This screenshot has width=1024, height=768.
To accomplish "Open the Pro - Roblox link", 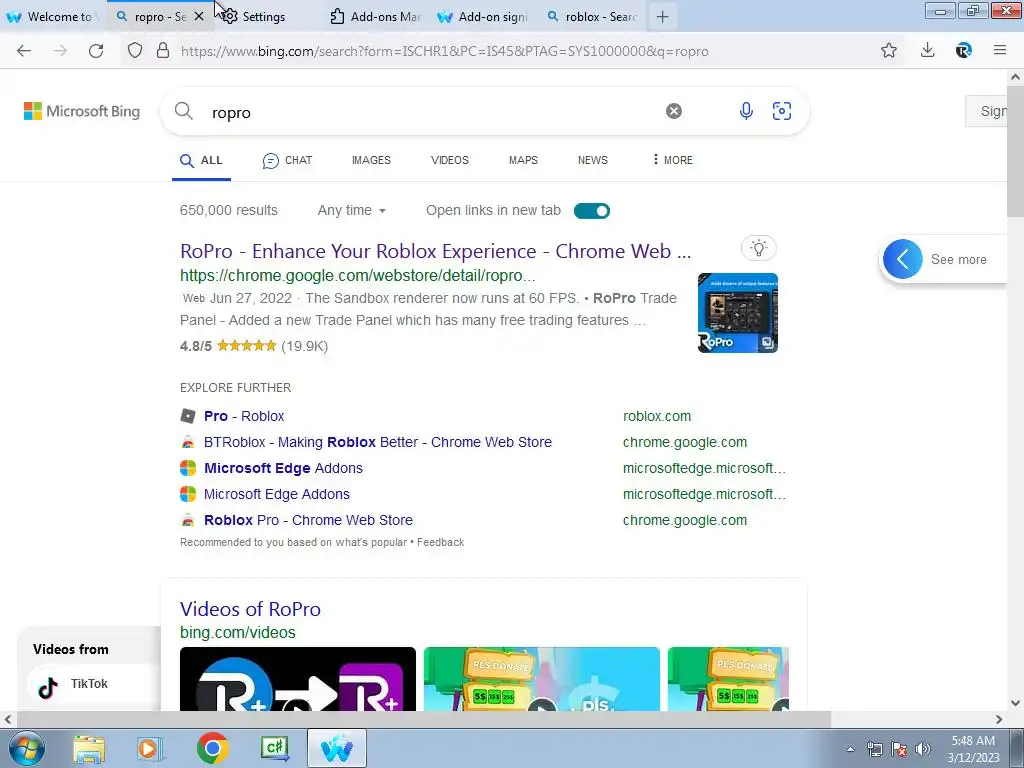I will pos(244,416).
